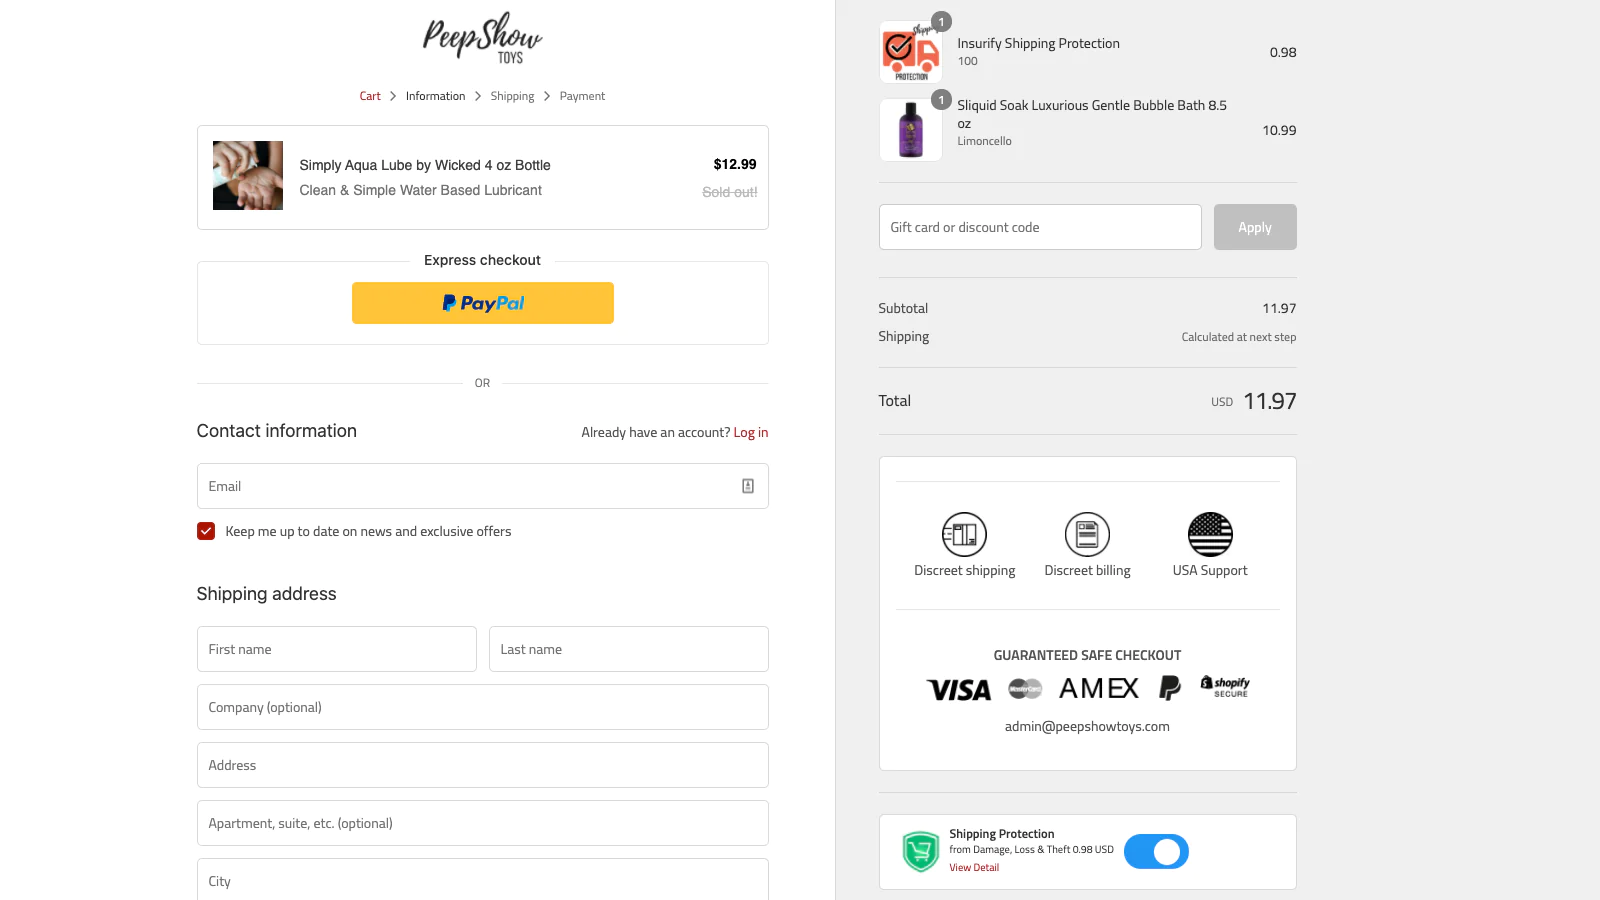
Task: Focus the Gift card or discount code field
Action: tap(1040, 227)
